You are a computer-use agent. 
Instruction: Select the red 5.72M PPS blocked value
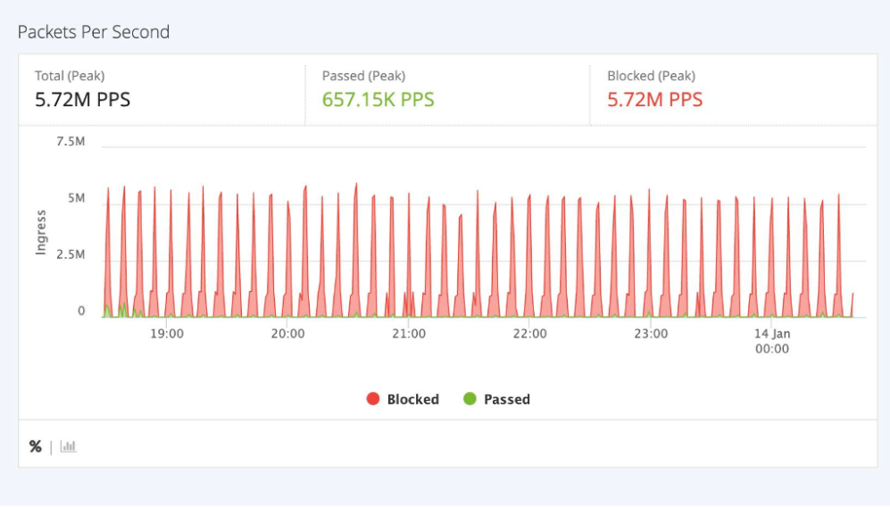(655, 100)
